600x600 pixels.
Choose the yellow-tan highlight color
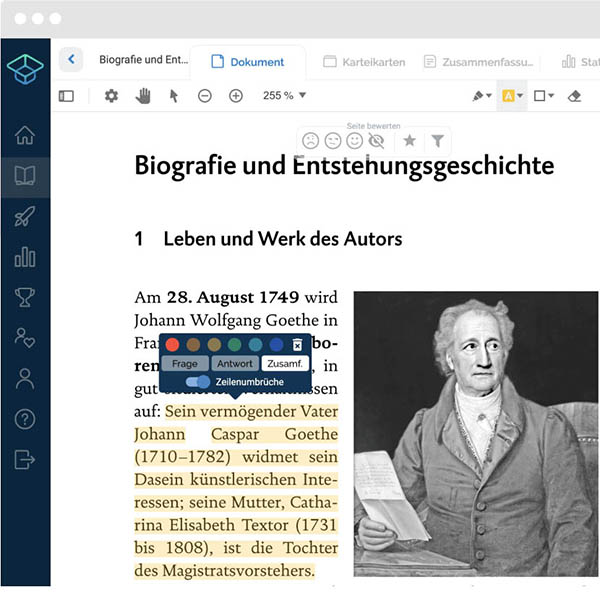214,345
